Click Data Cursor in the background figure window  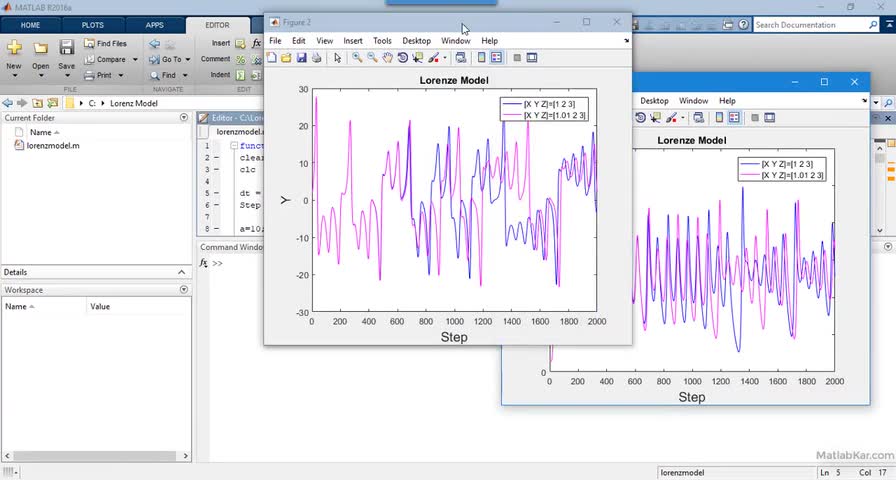[x=655, y=118]
